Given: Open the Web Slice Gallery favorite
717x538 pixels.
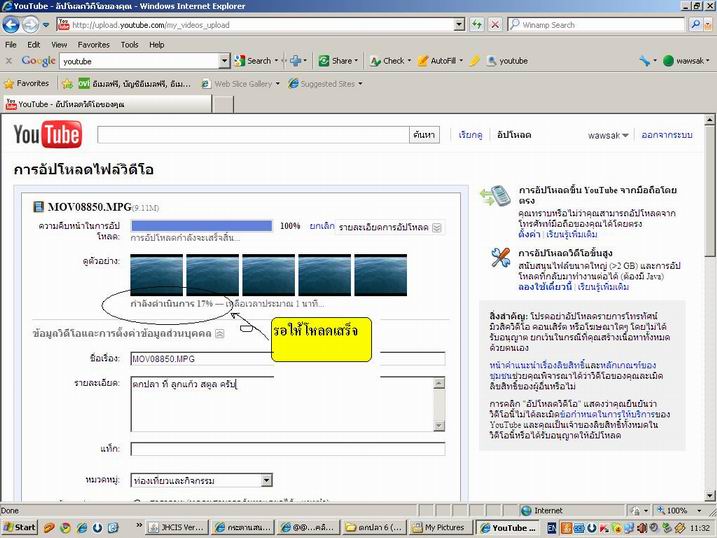Looking at the screenshot, I should [x=241, y=84].
